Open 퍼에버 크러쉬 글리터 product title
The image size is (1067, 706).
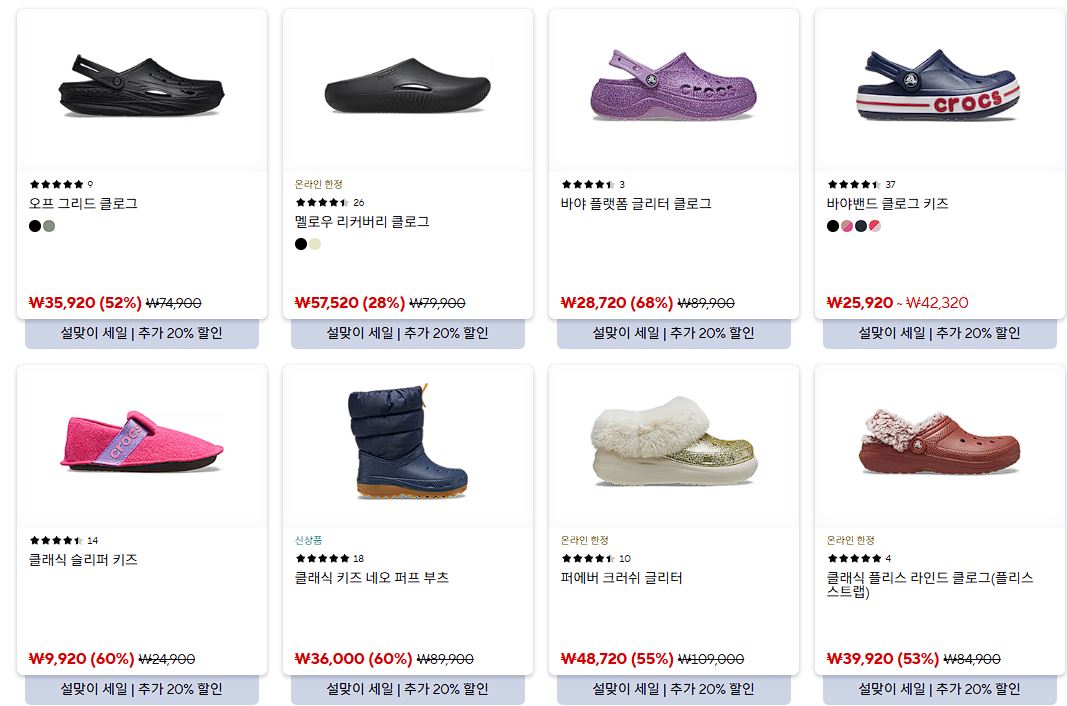(621, 577)
